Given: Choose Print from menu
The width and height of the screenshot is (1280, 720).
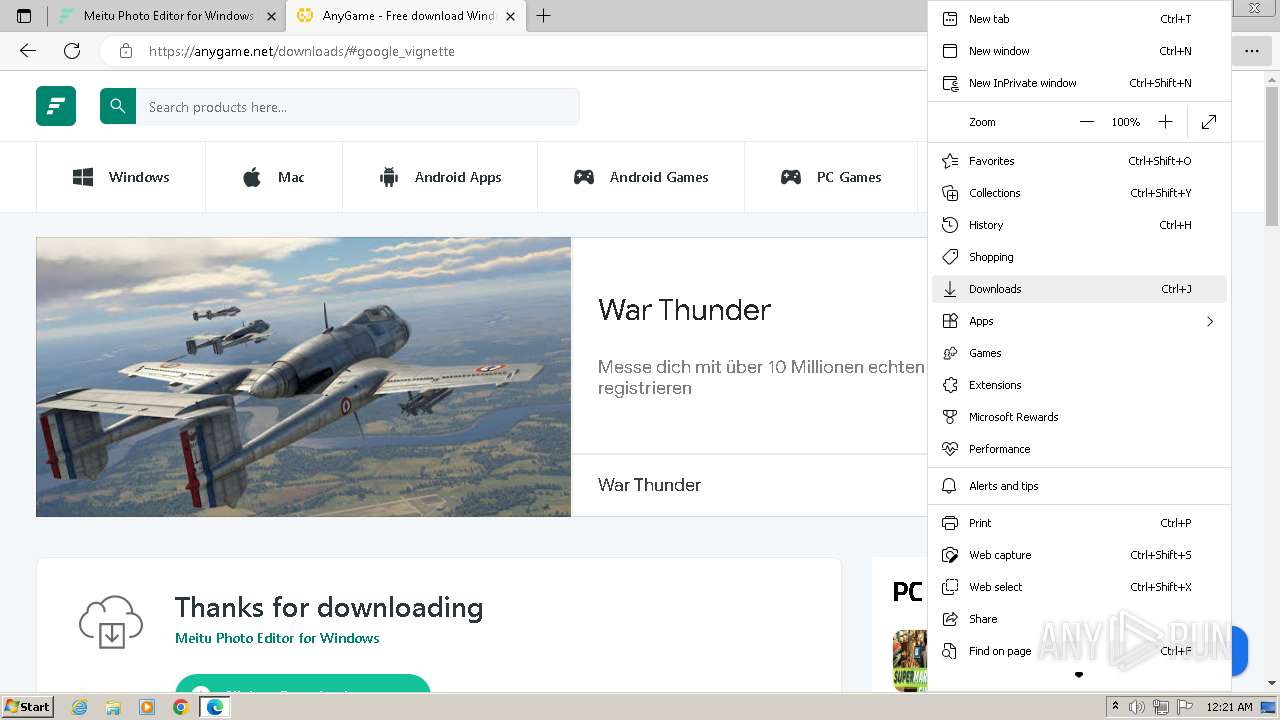Looking at the screenshot, I should pos(1079,523).
